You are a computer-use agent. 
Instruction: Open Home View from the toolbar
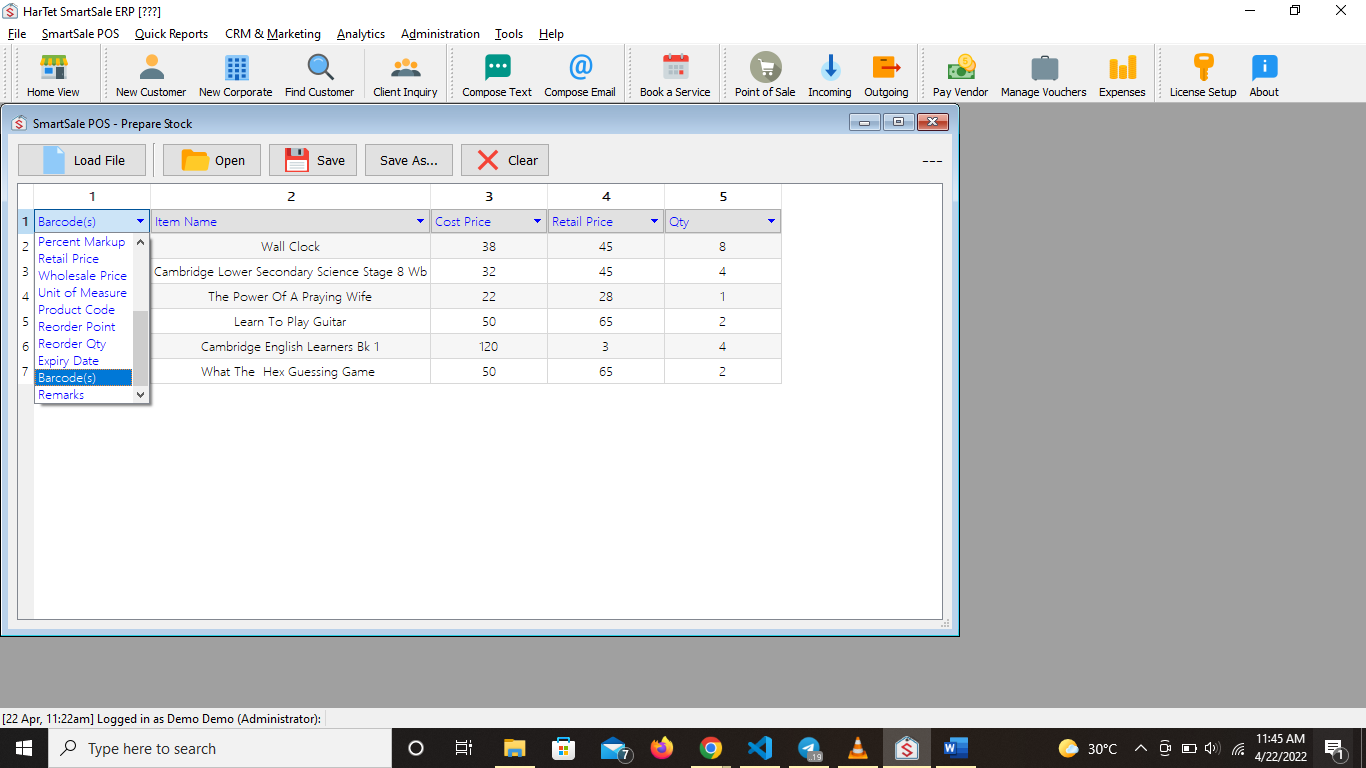(53, 75)
